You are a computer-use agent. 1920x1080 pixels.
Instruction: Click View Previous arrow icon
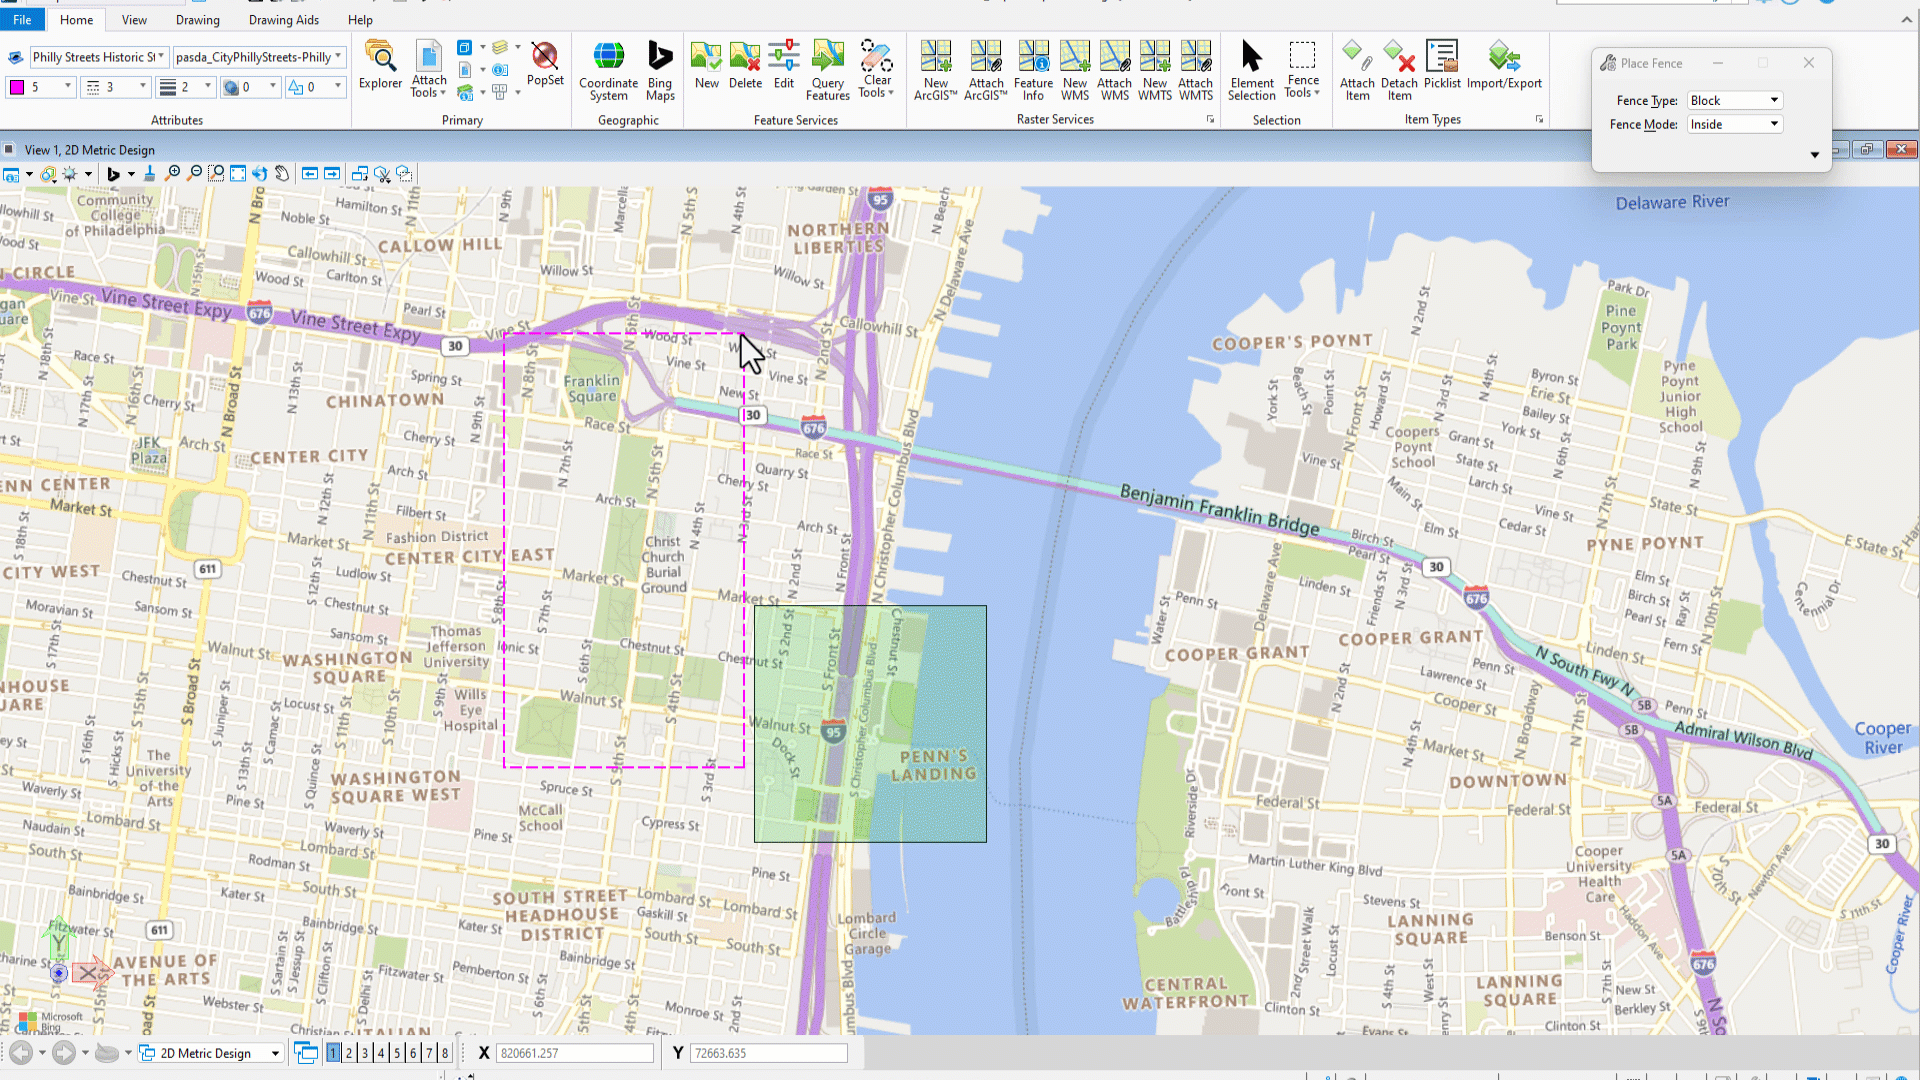(310, 174)
